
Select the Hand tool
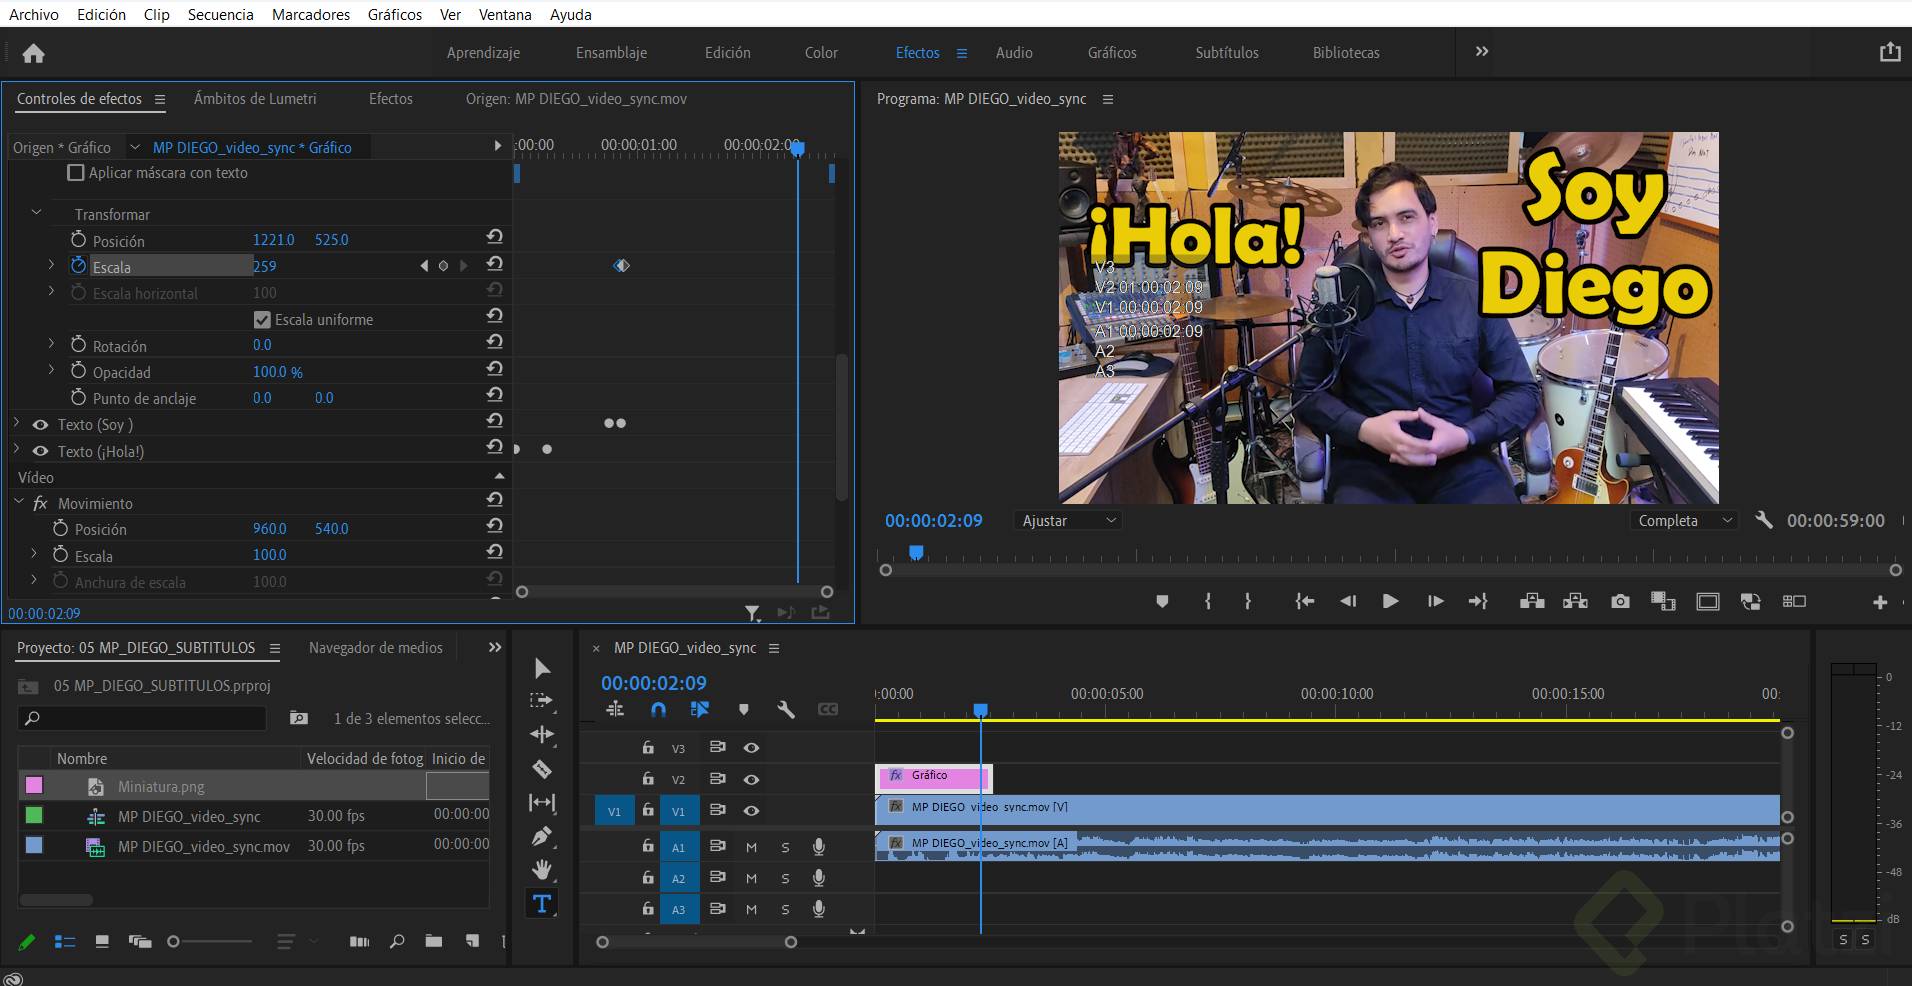542,869
